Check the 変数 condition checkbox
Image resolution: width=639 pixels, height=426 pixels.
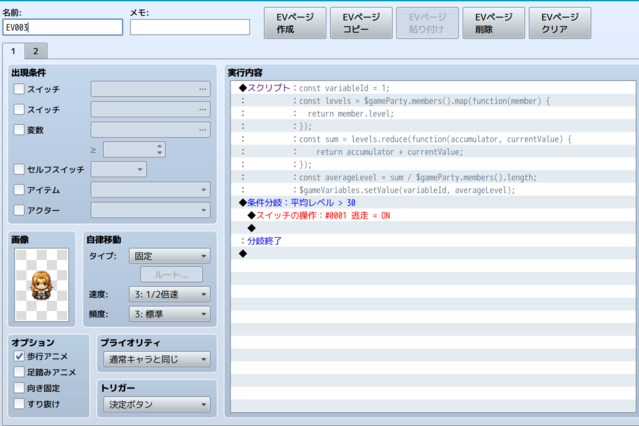(x=19, y=130)
